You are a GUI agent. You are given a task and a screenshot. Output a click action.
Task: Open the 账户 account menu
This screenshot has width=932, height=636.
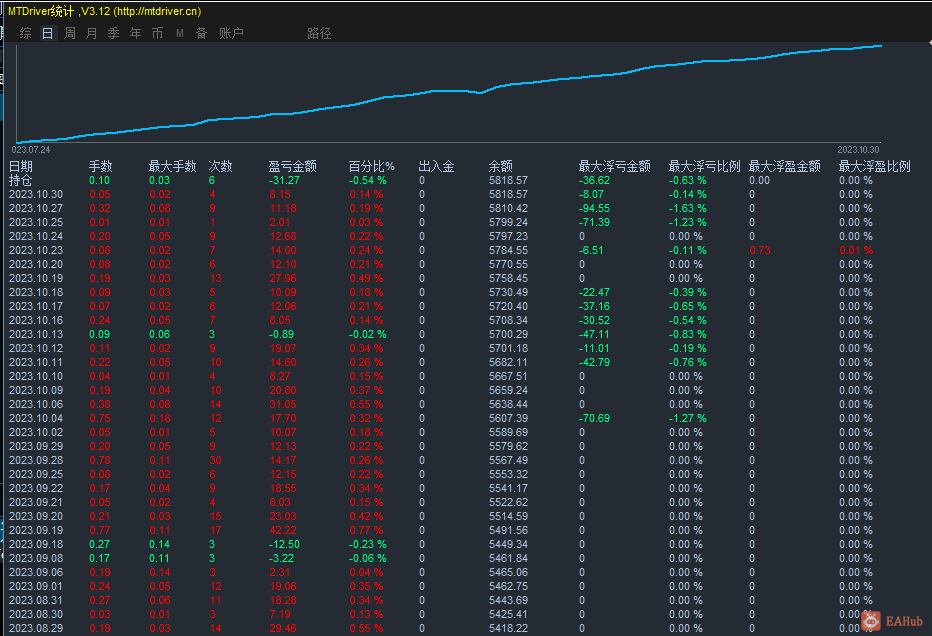(231, 33)
